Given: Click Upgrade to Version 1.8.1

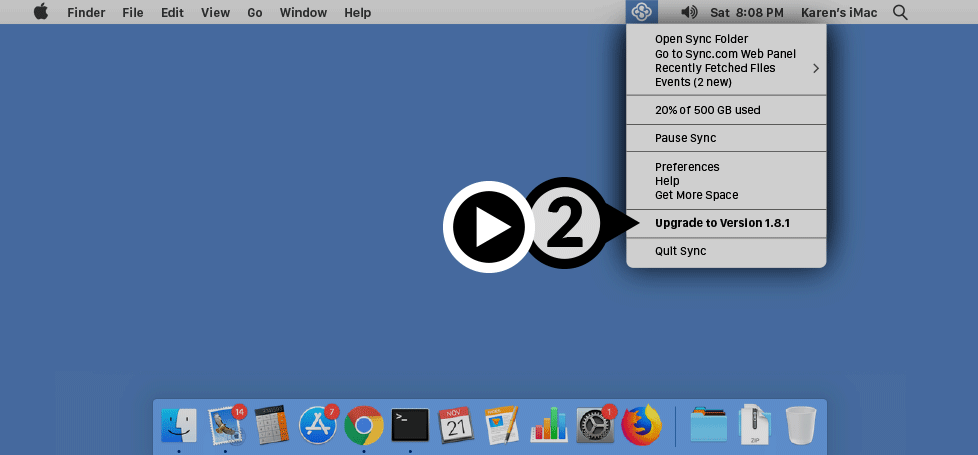Looking at the screenshot, I should (x=722, y=223).
